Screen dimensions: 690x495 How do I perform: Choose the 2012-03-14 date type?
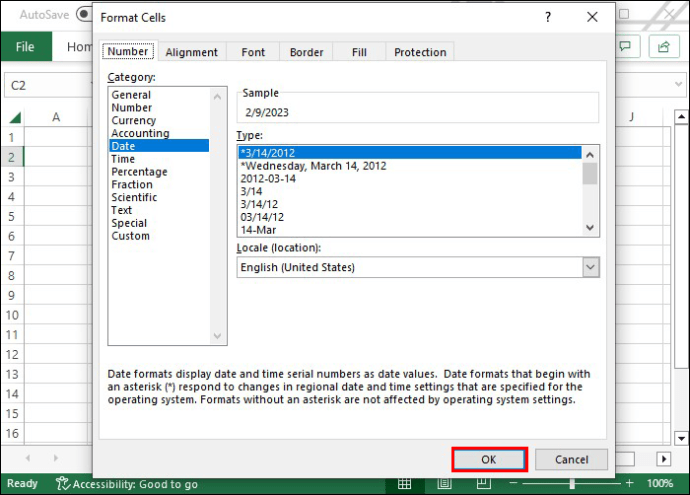[x=265, y=178]
